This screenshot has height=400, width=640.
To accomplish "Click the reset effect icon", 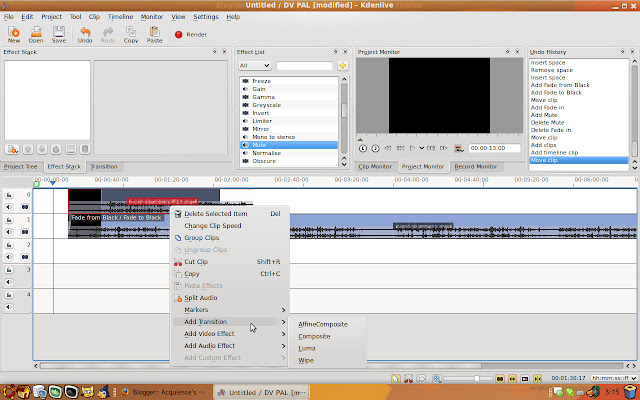I will tap(56, 149).
